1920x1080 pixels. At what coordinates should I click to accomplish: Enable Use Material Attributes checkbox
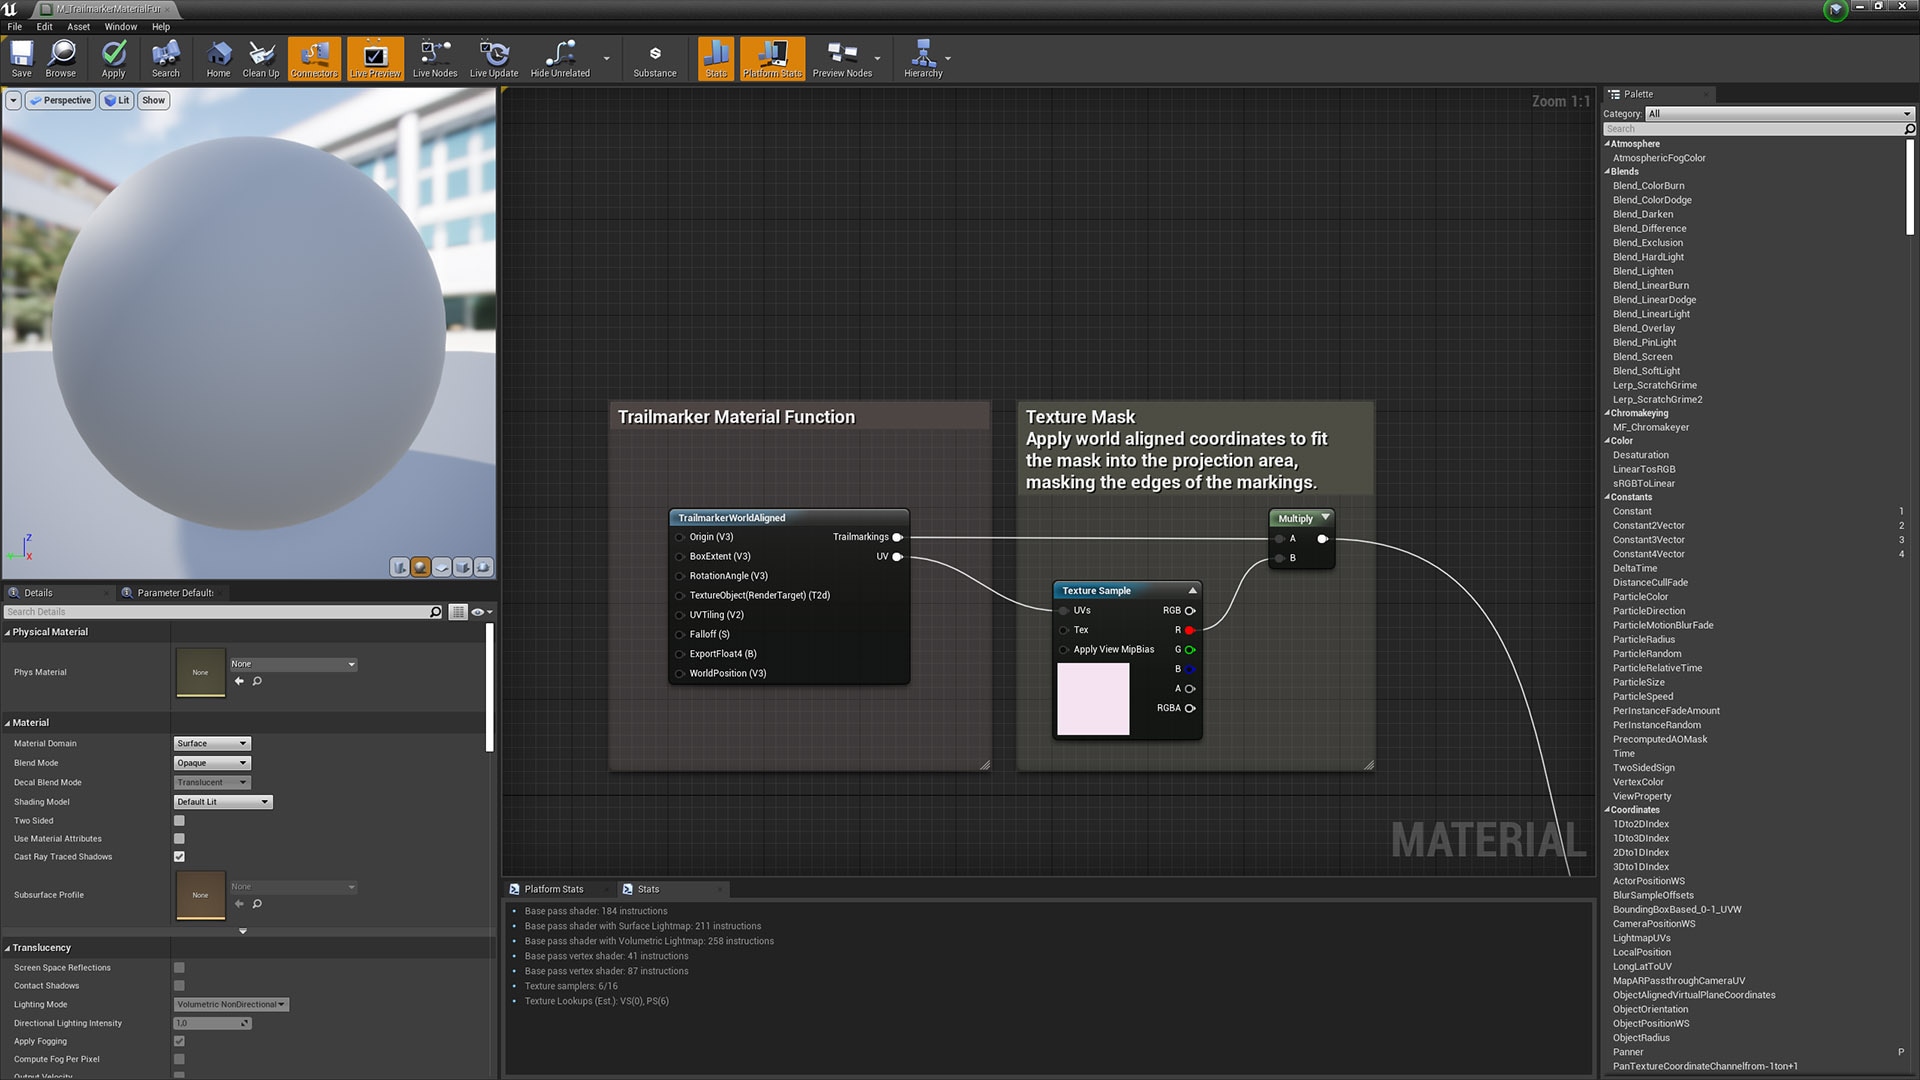[x=179, y=839]
